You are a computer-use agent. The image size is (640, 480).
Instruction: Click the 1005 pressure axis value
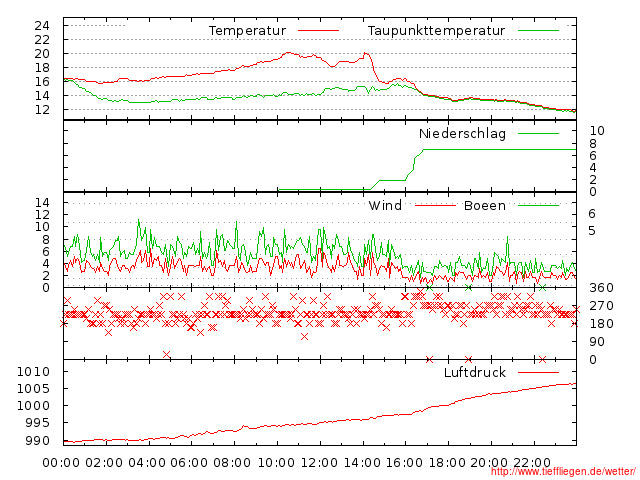33,389
